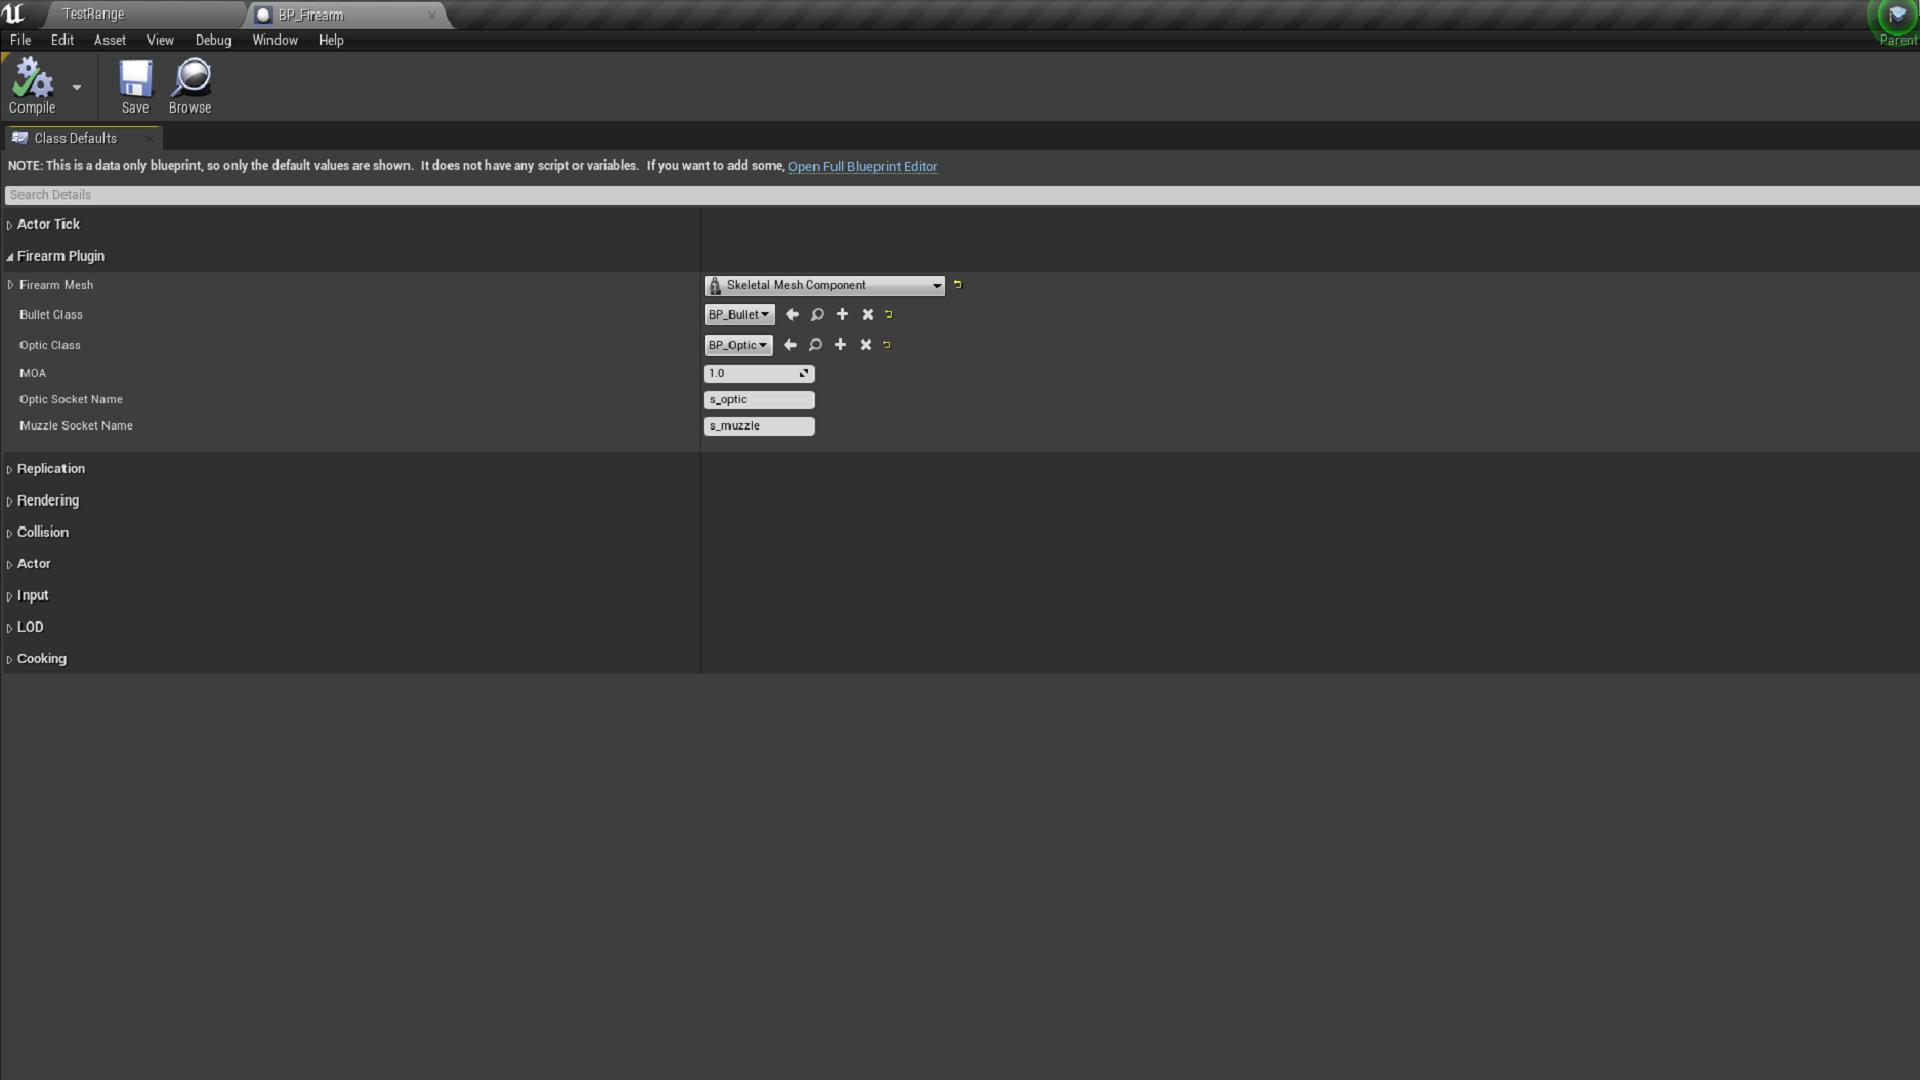Click the Save button in toolbar
This screenshot has width=1920, height=1080.
coord(135,87)
